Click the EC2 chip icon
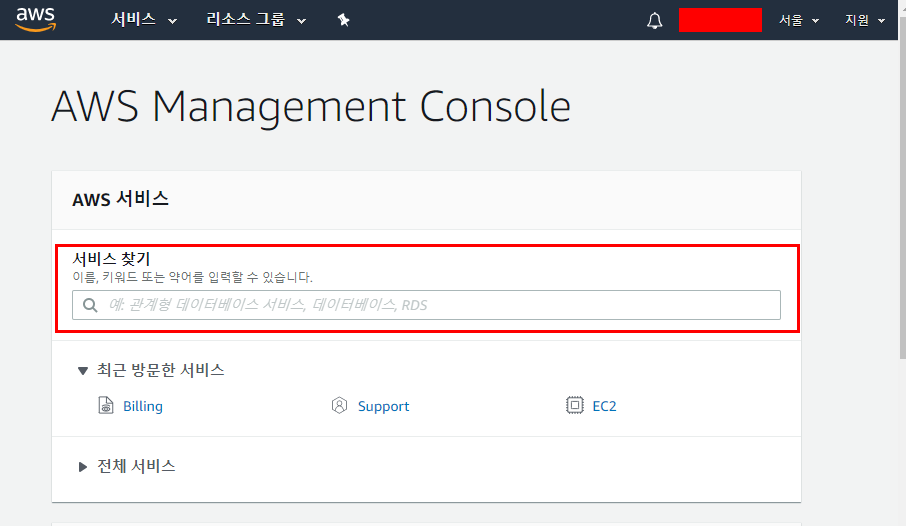 point(574,405)
